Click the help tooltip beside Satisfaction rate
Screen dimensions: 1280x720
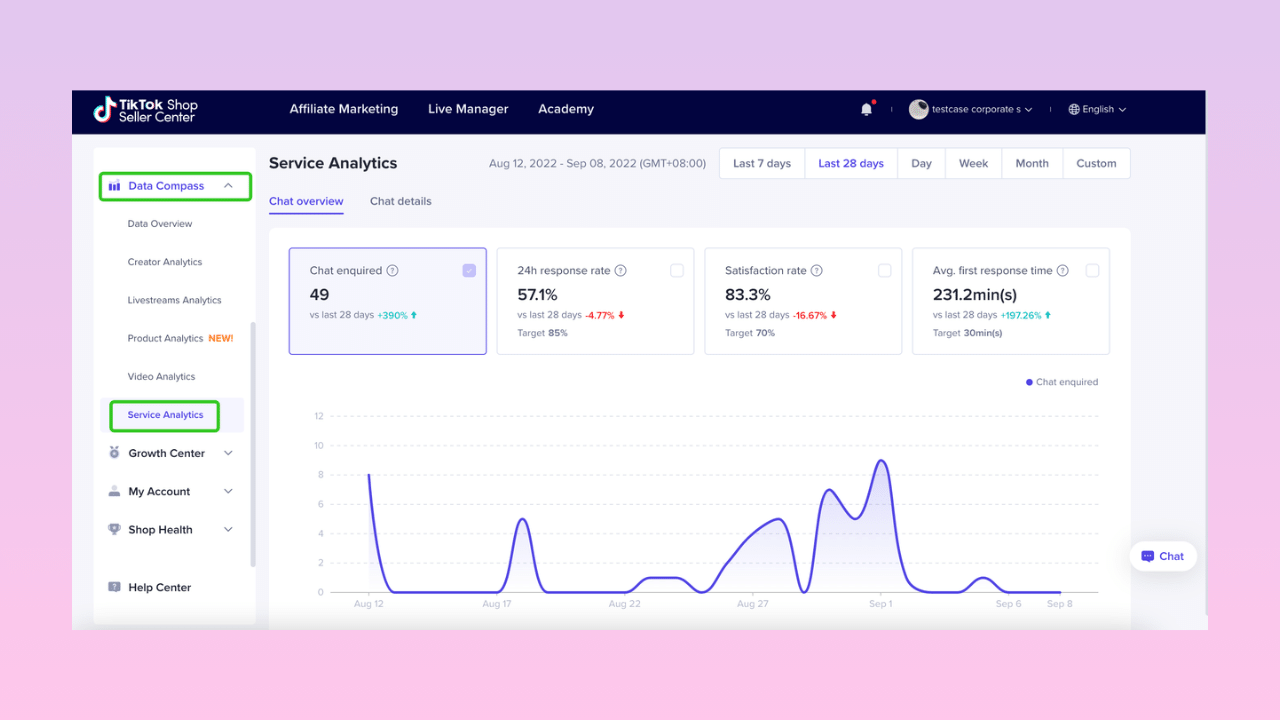coord(817,270)
